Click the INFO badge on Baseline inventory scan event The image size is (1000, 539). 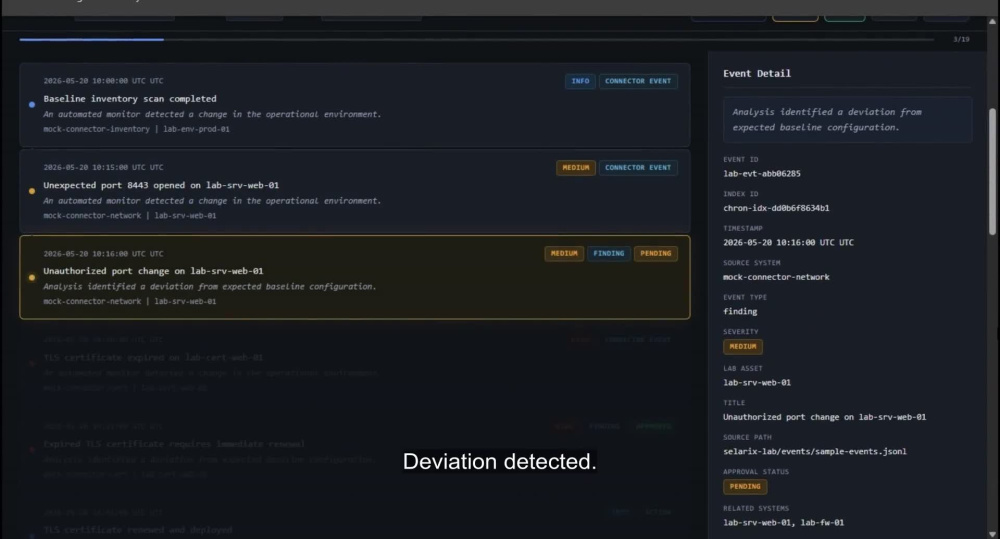580,81
